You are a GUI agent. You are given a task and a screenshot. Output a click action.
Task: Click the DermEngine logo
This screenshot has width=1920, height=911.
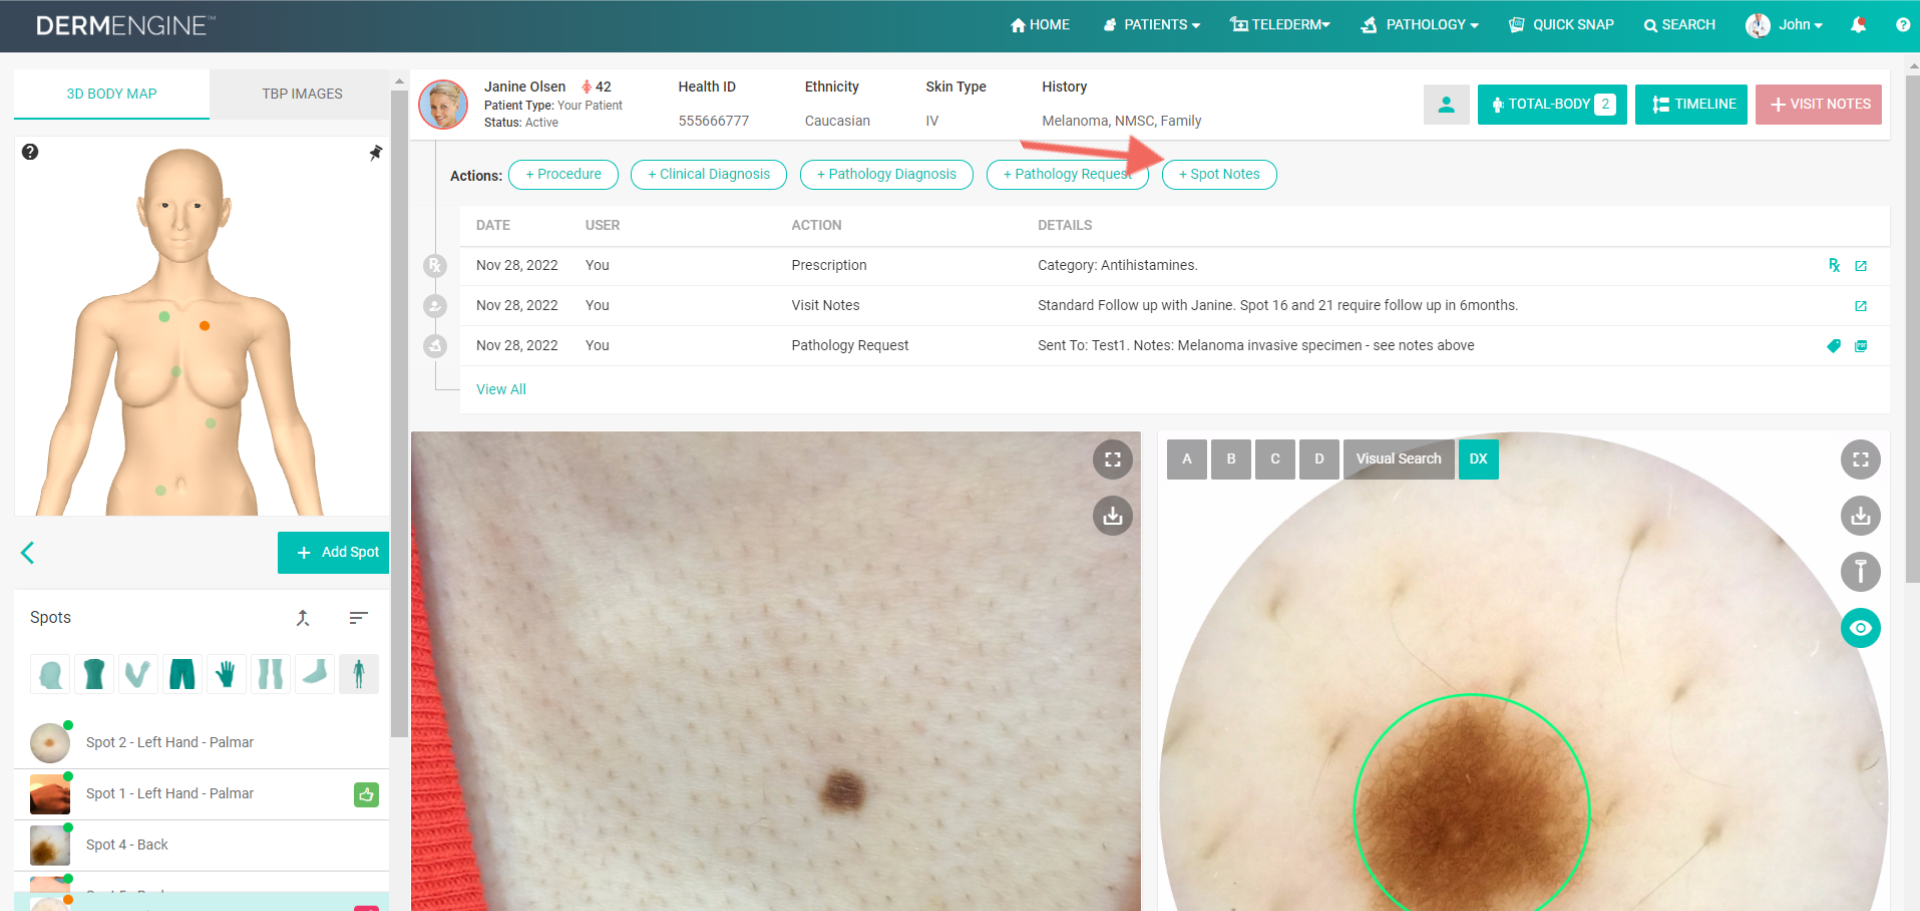click(125, 26)
